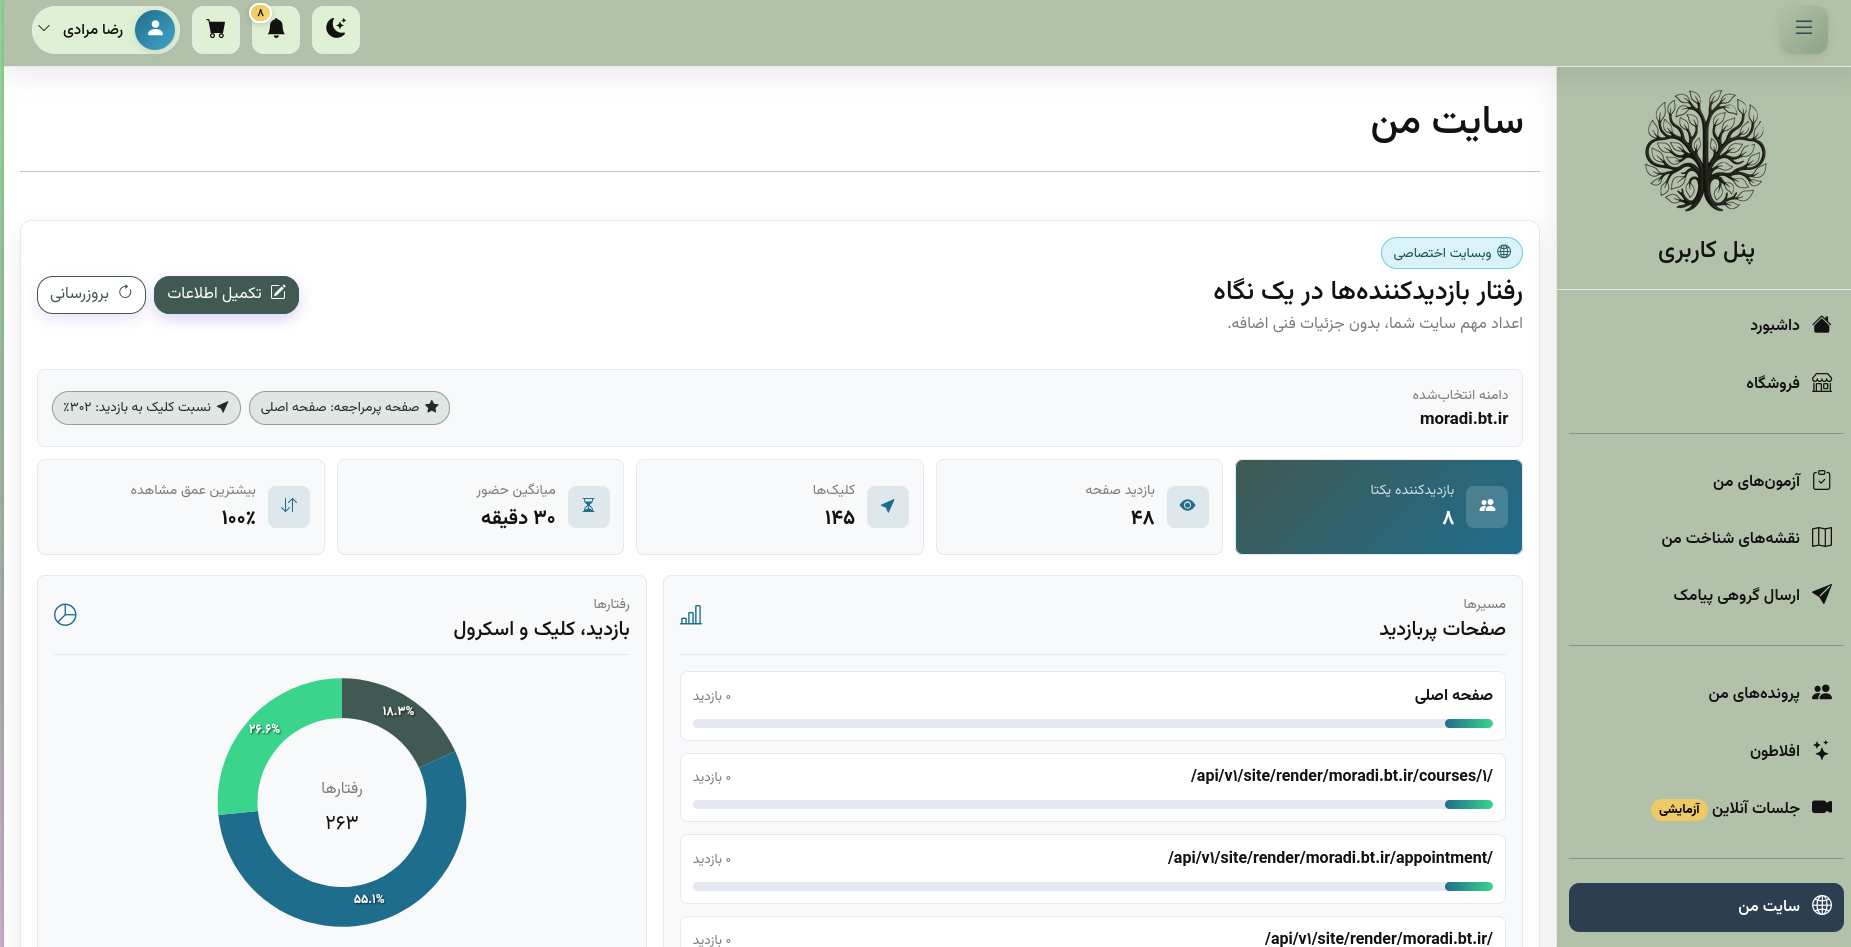Click the bar chart icon in صفحات پربازدید
Viewport: 1851px width, 947px height.
click(691, 615)
